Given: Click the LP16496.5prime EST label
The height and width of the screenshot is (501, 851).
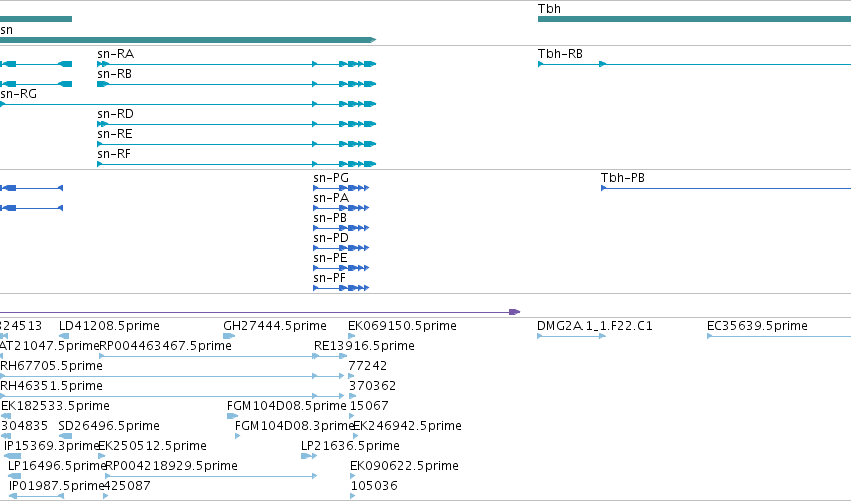Looking at the screenshot, I should [x=56, y=466].
